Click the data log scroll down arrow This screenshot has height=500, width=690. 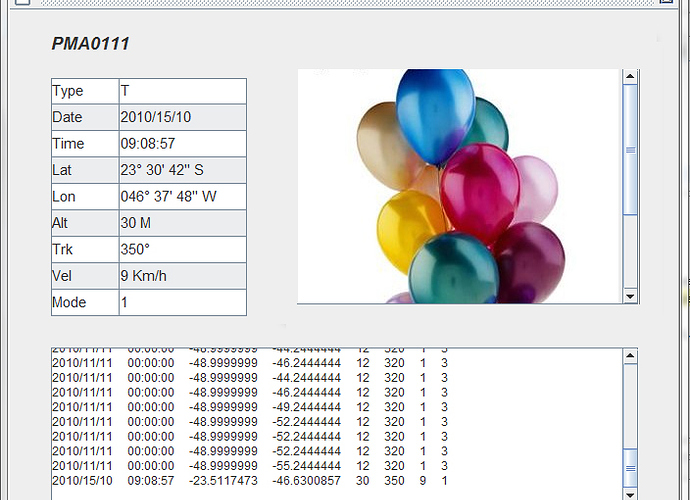click(x=630, y=494)
